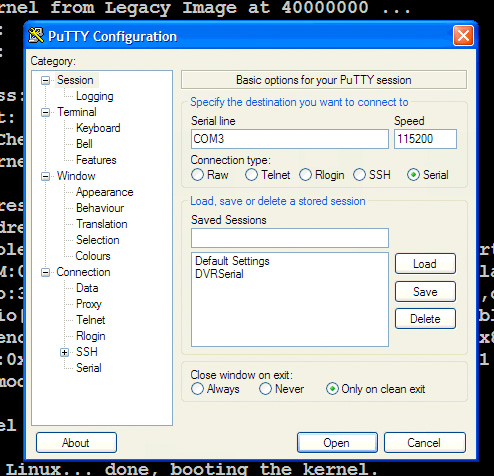
Task: Click the Speed input field
Action: [x=425, y=139]
